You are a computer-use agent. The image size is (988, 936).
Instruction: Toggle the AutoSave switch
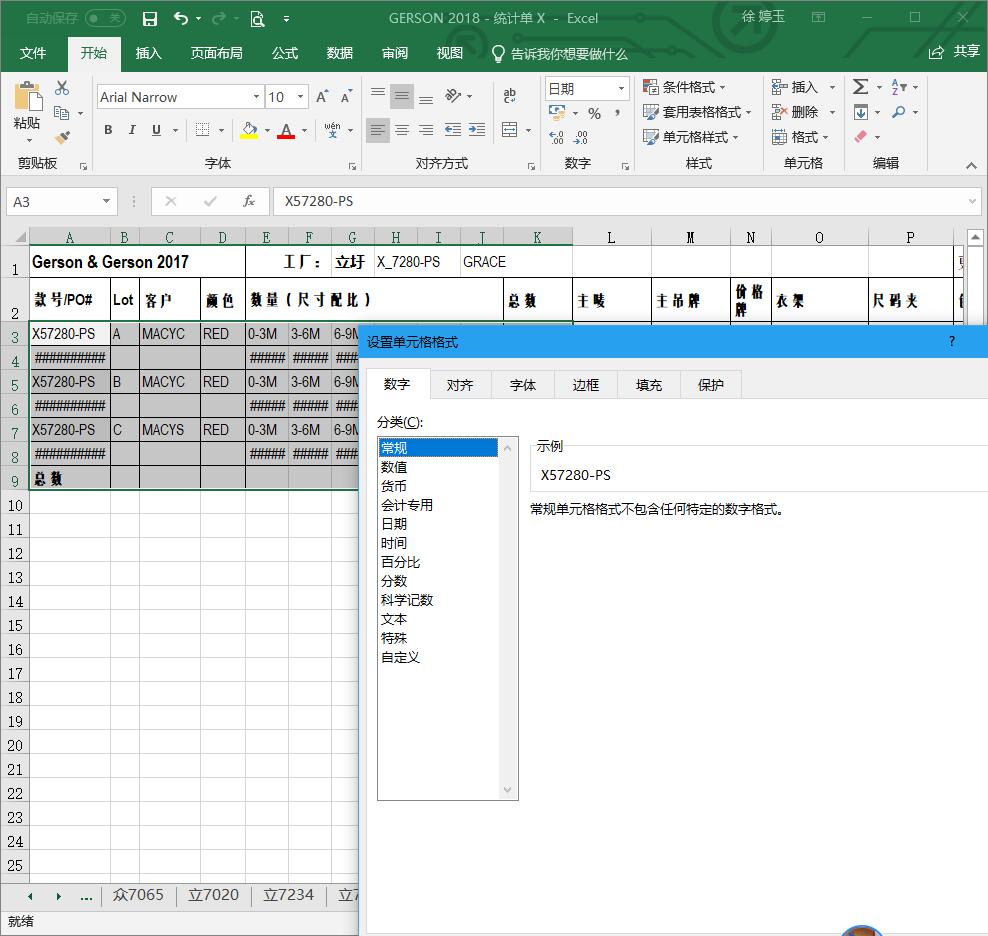105,18
